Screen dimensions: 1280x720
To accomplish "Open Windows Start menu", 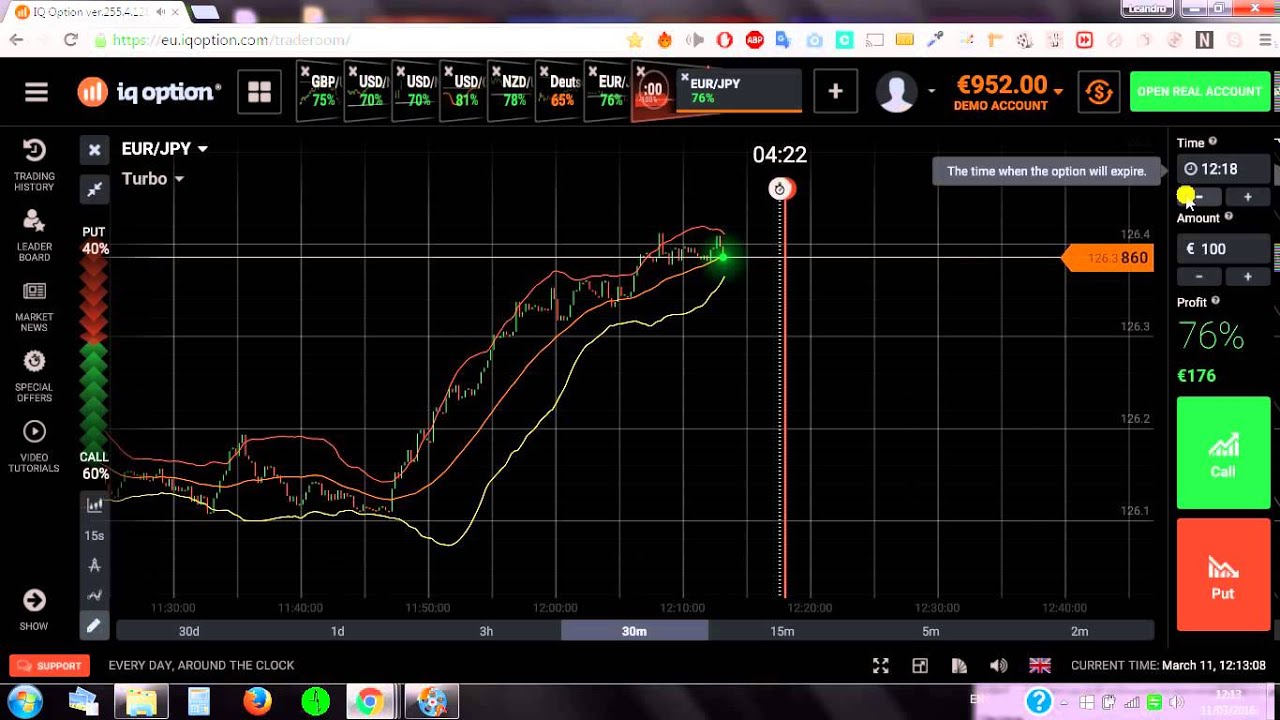I will (x=24, y=701).
